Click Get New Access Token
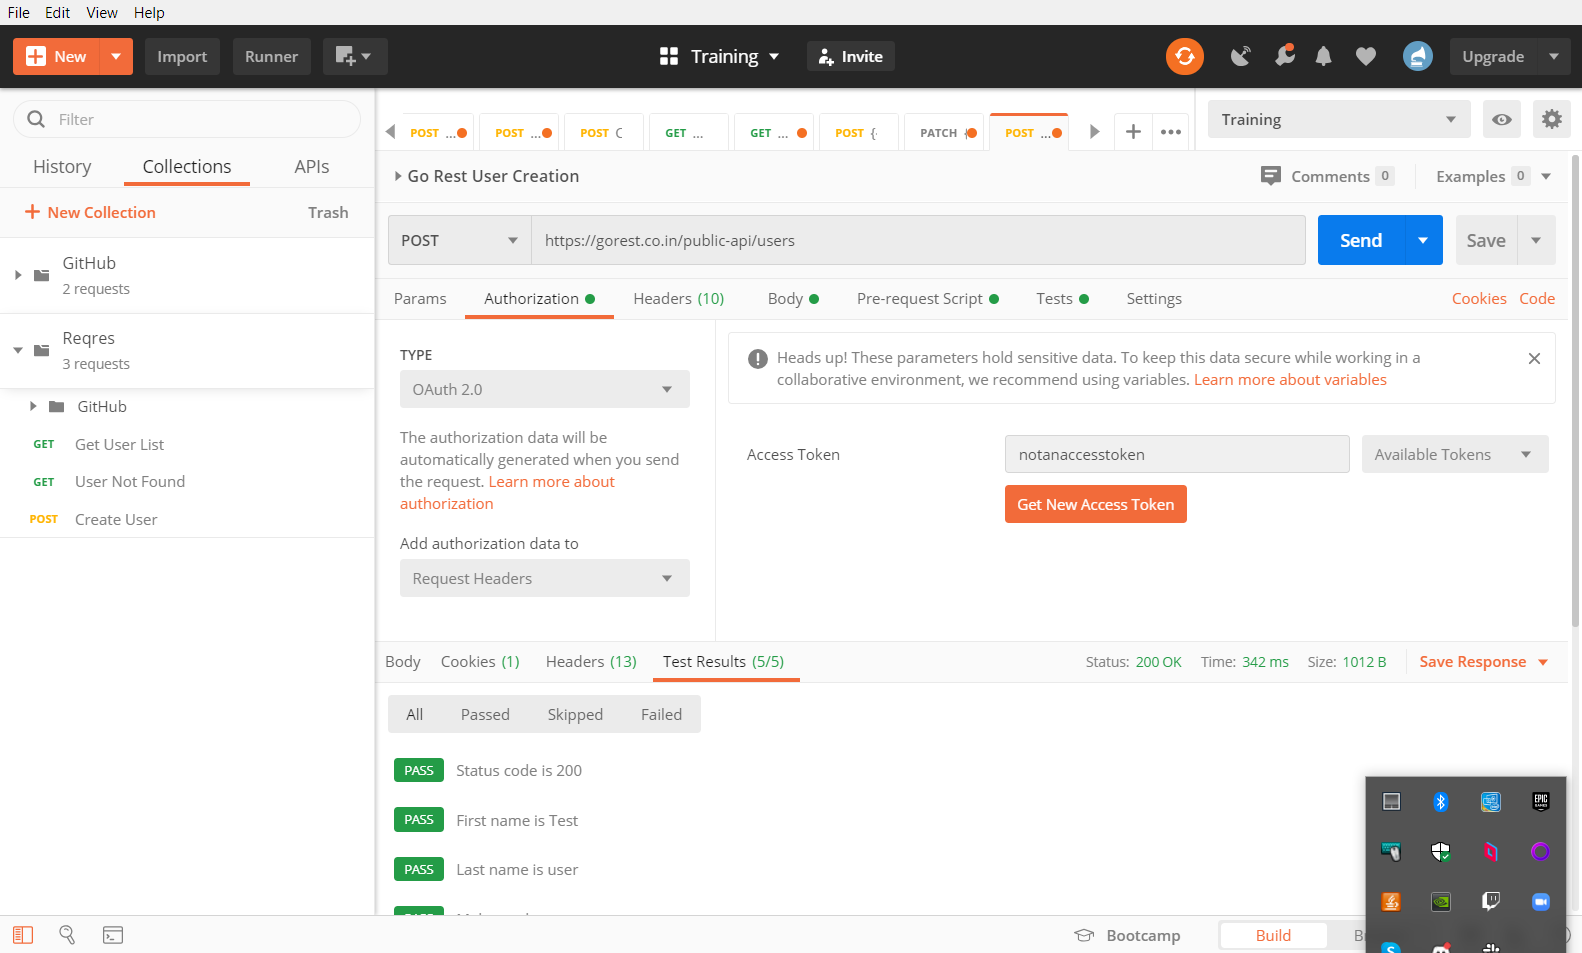1582x953 pixels. tap(1096, 504)
